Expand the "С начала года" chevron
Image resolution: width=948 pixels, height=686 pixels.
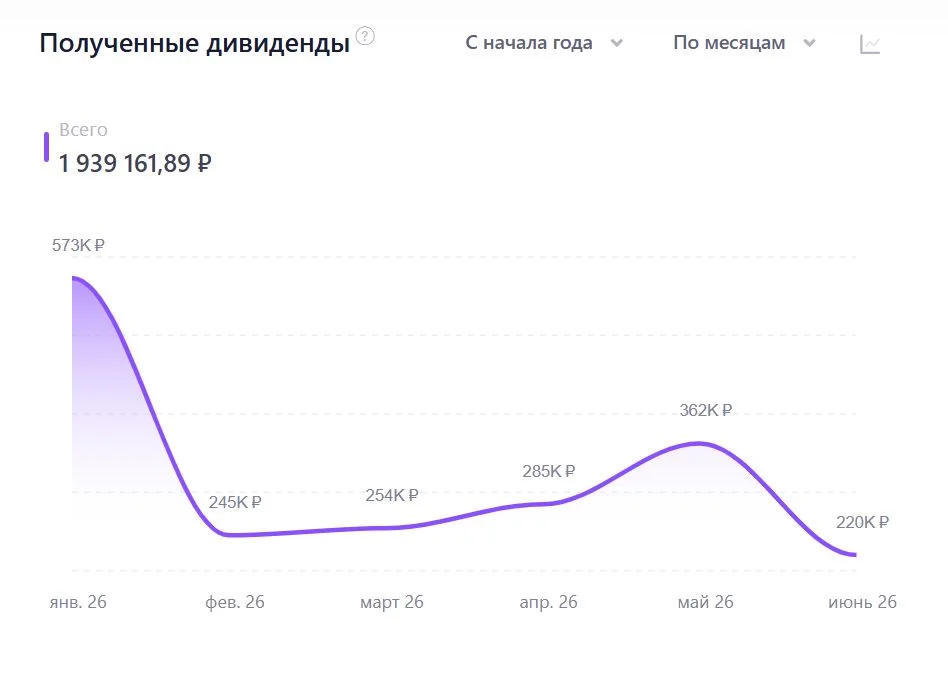coord(617,43)
